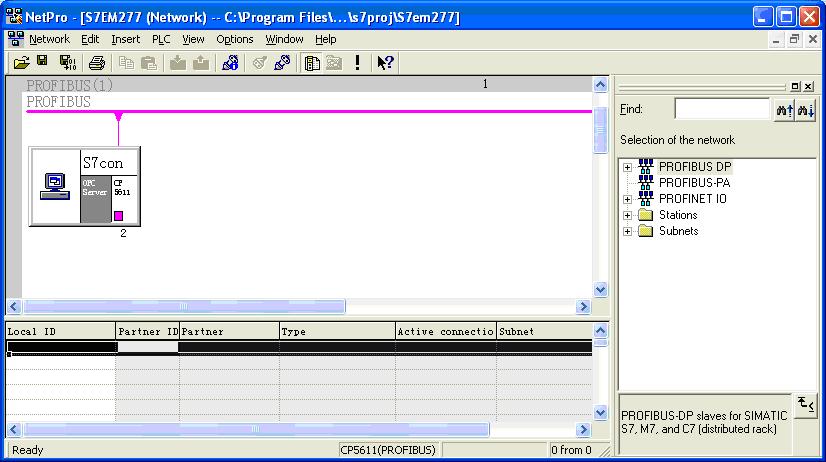Expand the Subnets folder
This screenshot has width=826, height=462.
tap(627, 231)
